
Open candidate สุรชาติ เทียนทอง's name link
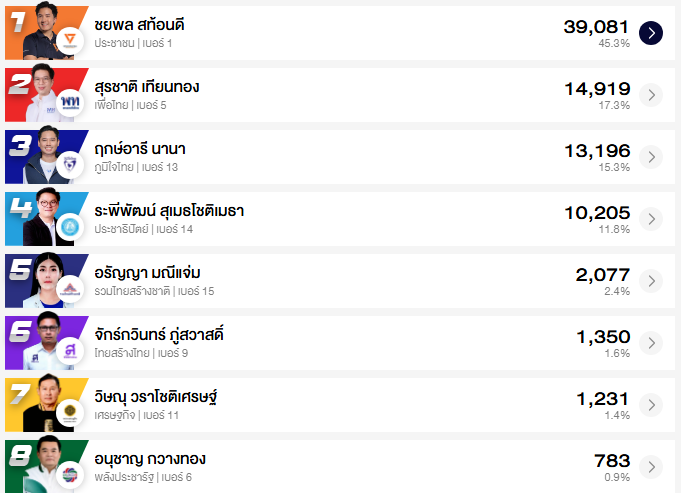[146, 86]
